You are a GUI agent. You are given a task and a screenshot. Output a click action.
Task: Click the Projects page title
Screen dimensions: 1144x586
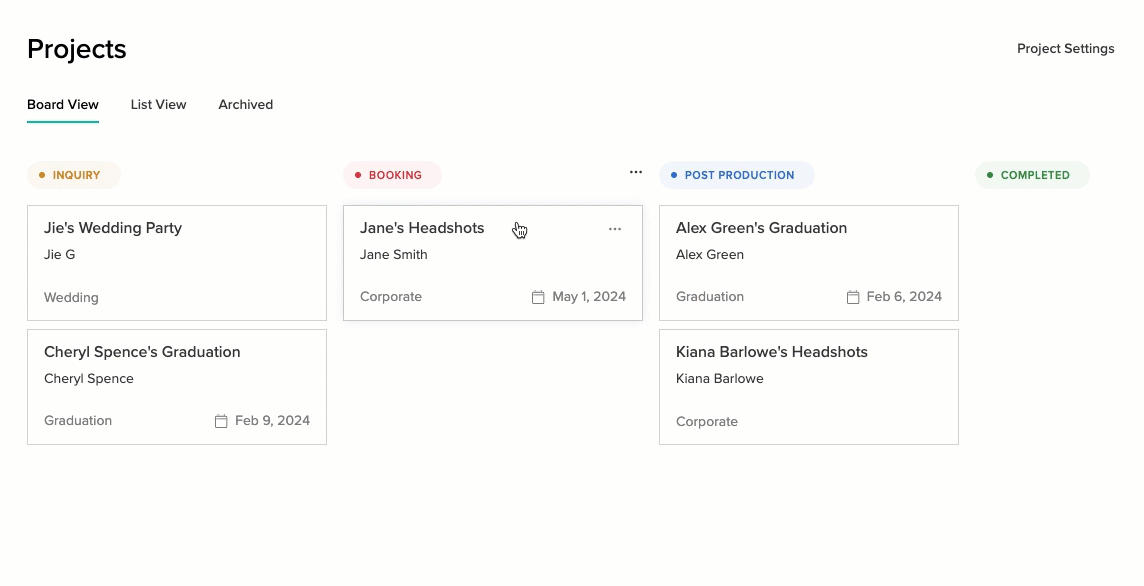click(x=76, y=48)
